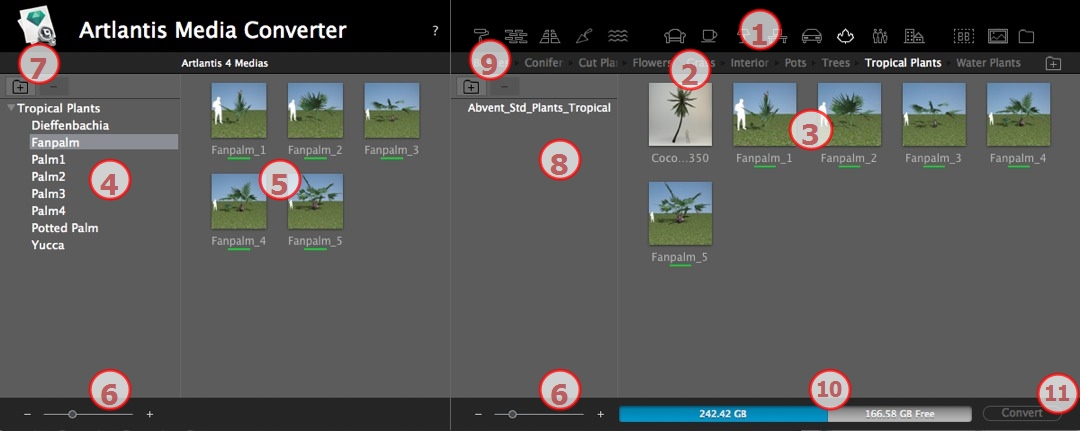Select the car vehicles category icon
Viewport: 1091px width, 431px height.
(811, 36)
